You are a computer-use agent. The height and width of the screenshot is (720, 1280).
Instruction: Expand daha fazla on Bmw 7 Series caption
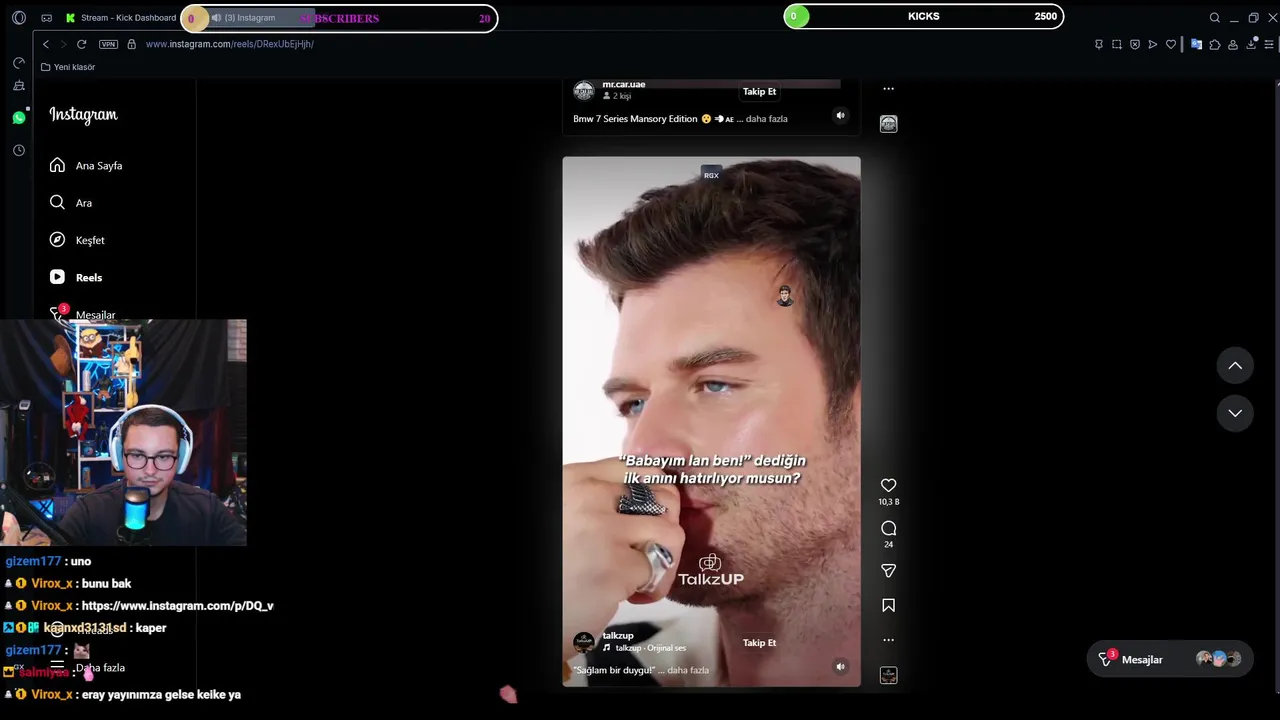coord(767,119)
